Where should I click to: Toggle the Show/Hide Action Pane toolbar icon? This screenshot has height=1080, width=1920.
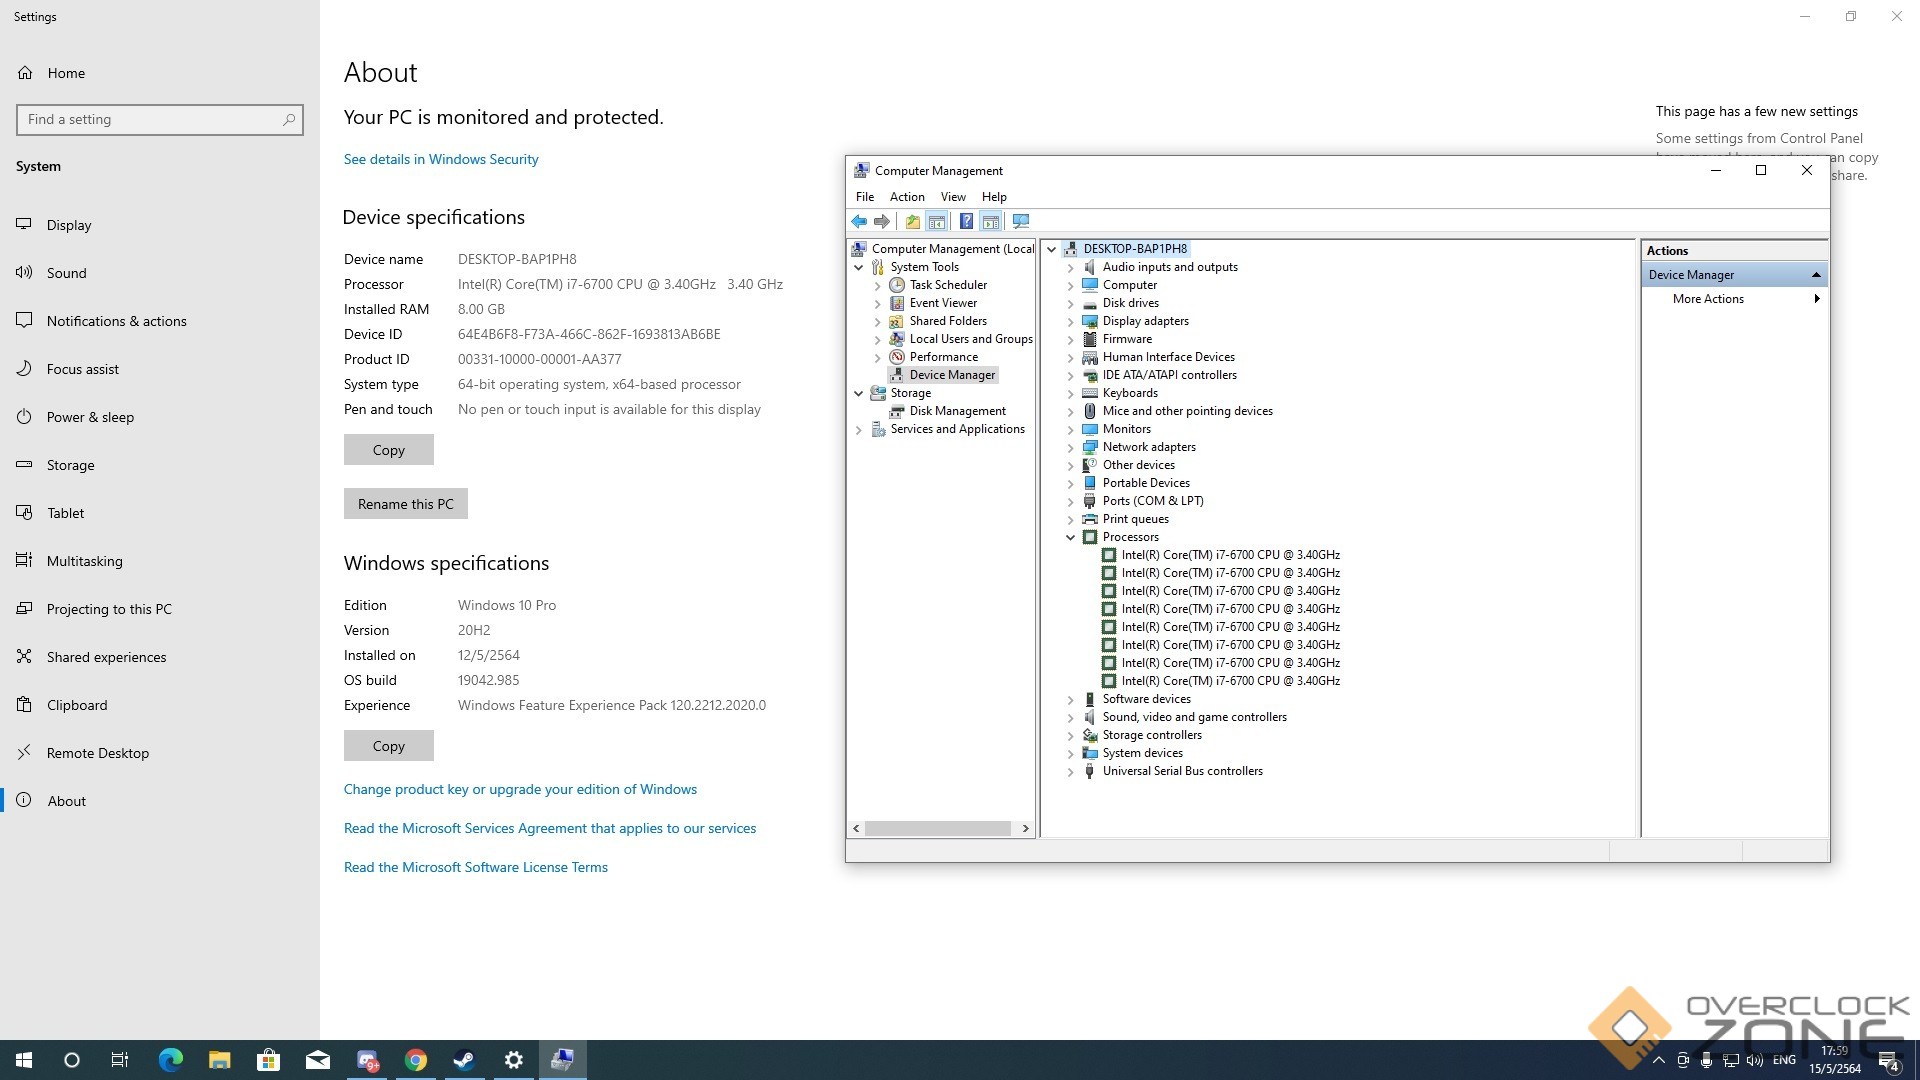[991, 221]
